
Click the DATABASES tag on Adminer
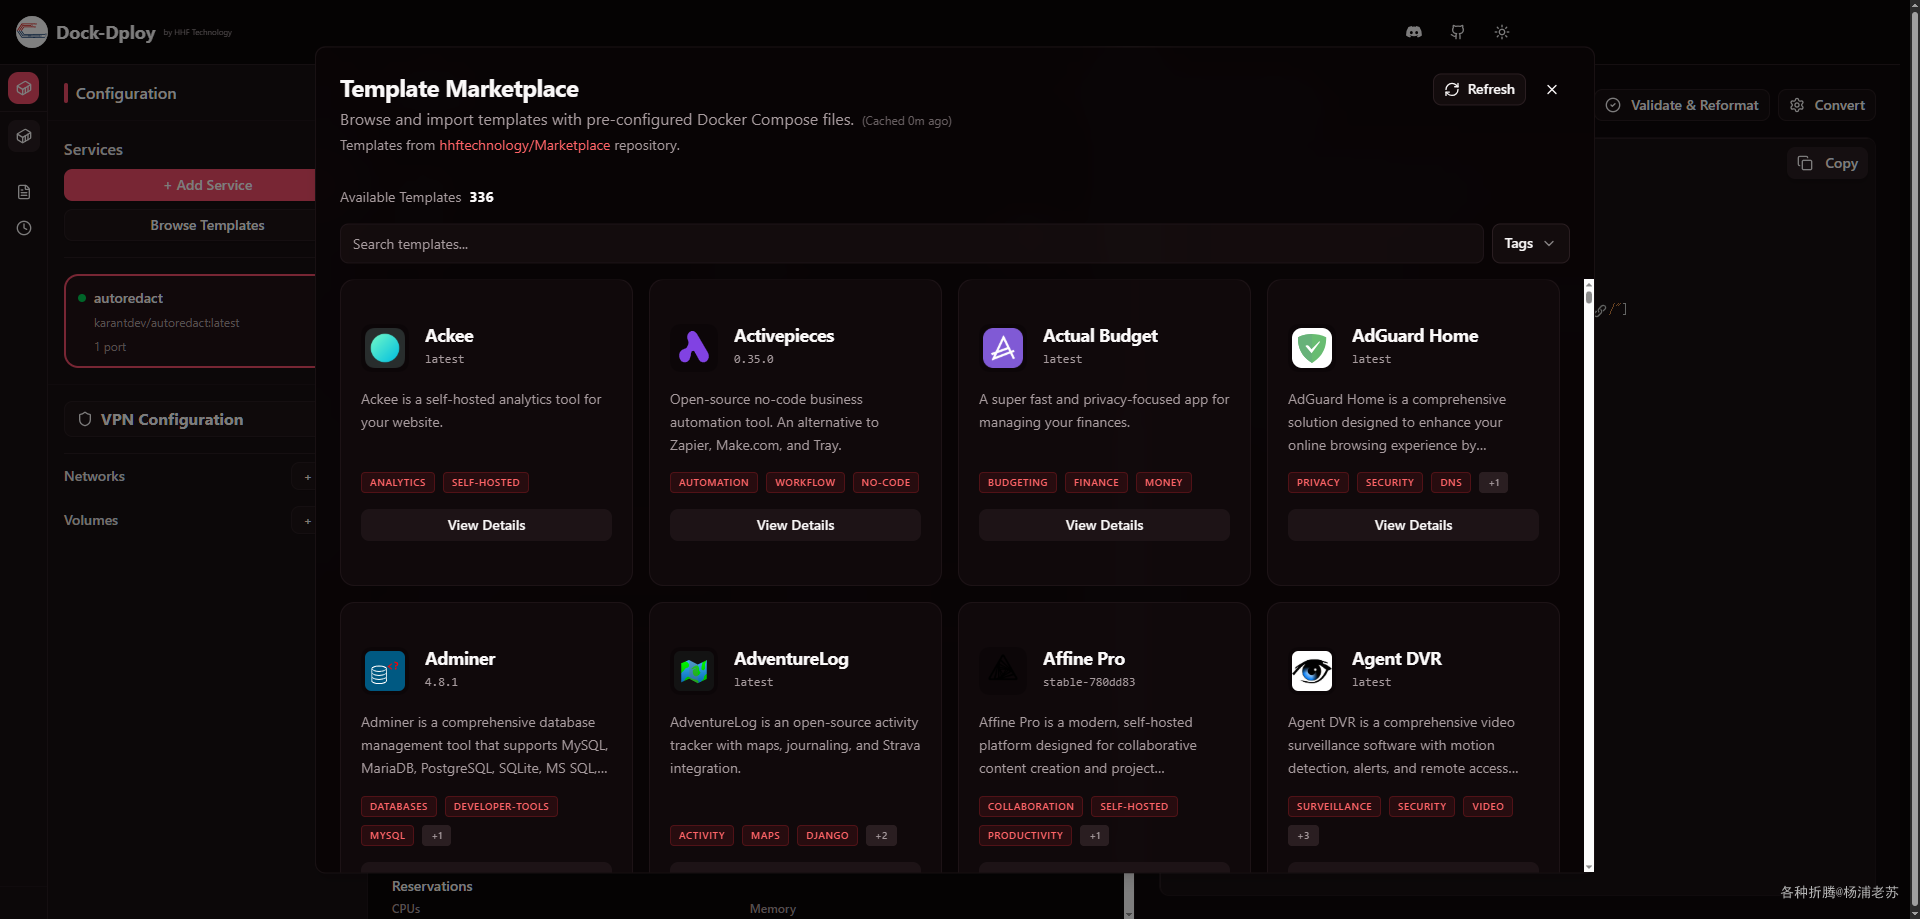coord(399,806)
